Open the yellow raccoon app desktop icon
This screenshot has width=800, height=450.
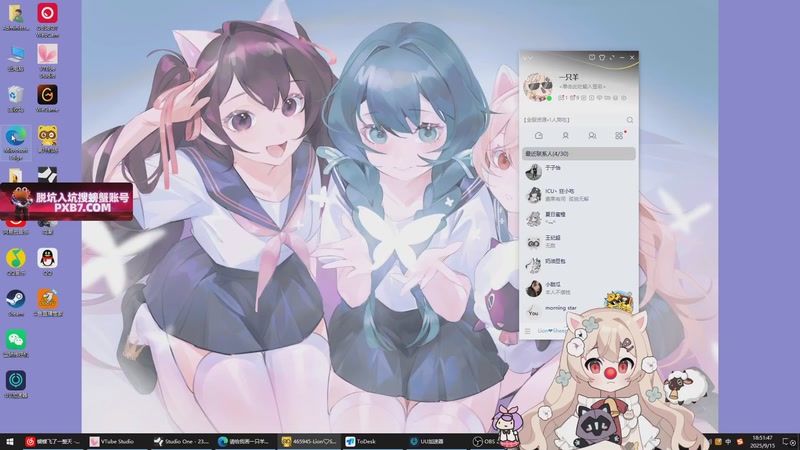(47, 139)
